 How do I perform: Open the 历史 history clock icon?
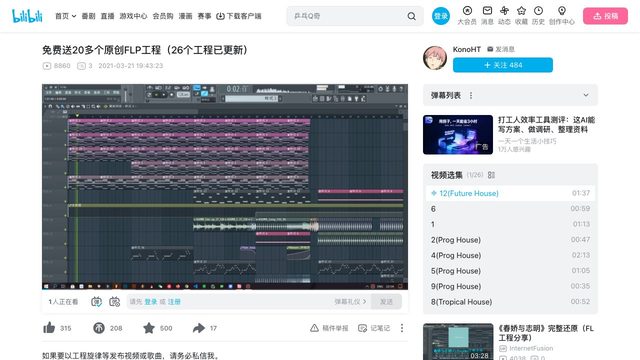click(538, 11)
